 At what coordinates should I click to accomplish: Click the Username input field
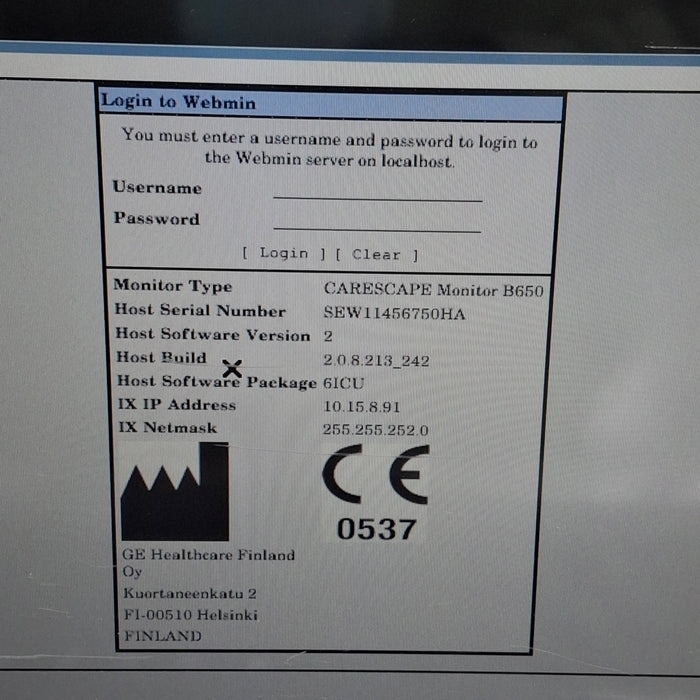tap(377, 190)
